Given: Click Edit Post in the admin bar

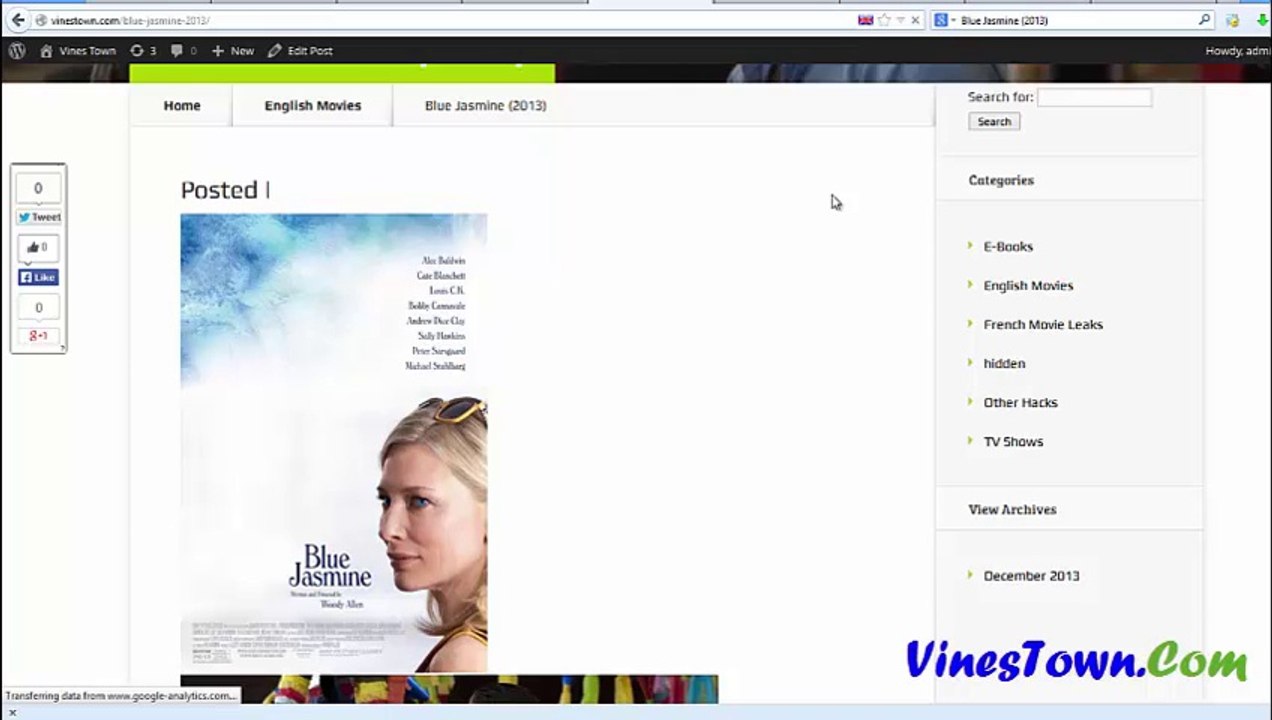Looking at the screenshot, I should (300, 50).
